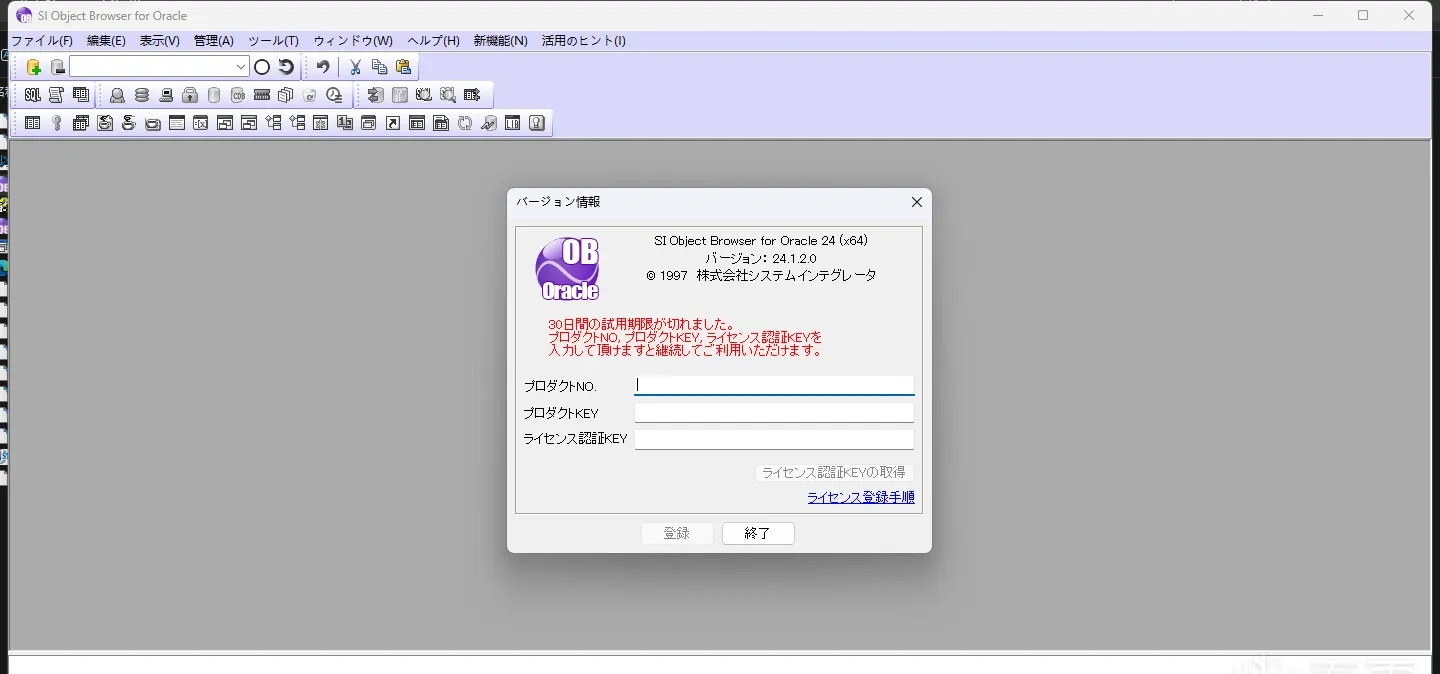Screen dimensions: 1440x674
Task: Click the shortcut arrow icon in bottom toolbar
Action: (393, 123)
